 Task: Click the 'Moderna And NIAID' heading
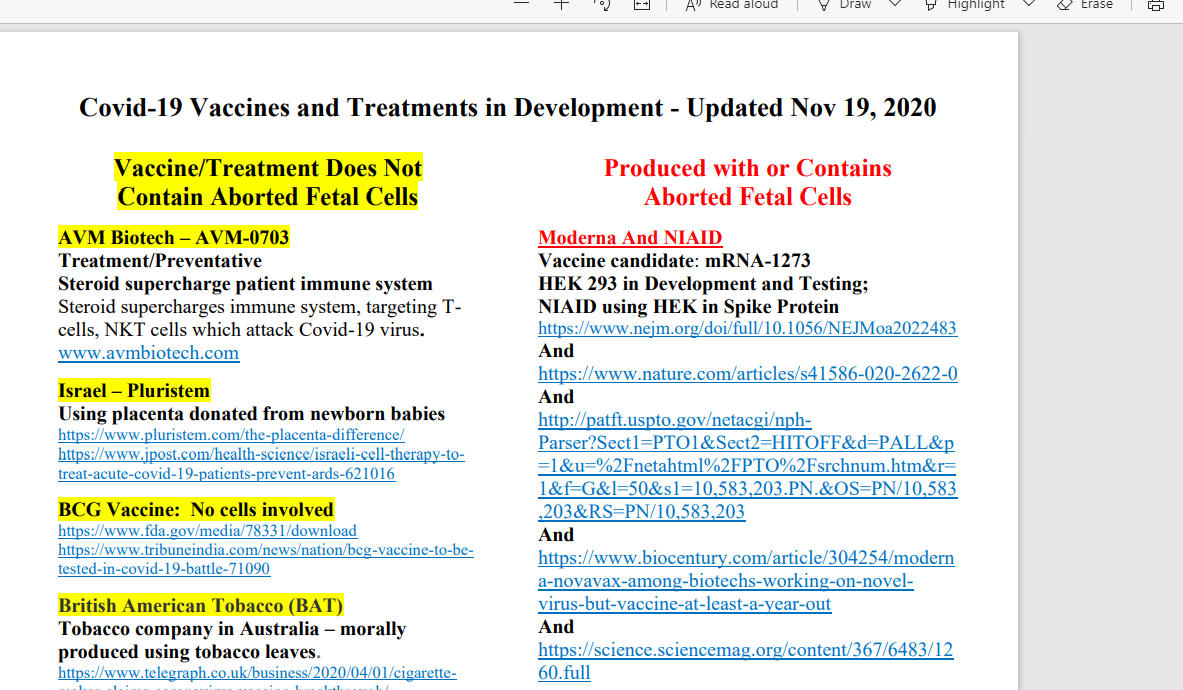(630, 238)
